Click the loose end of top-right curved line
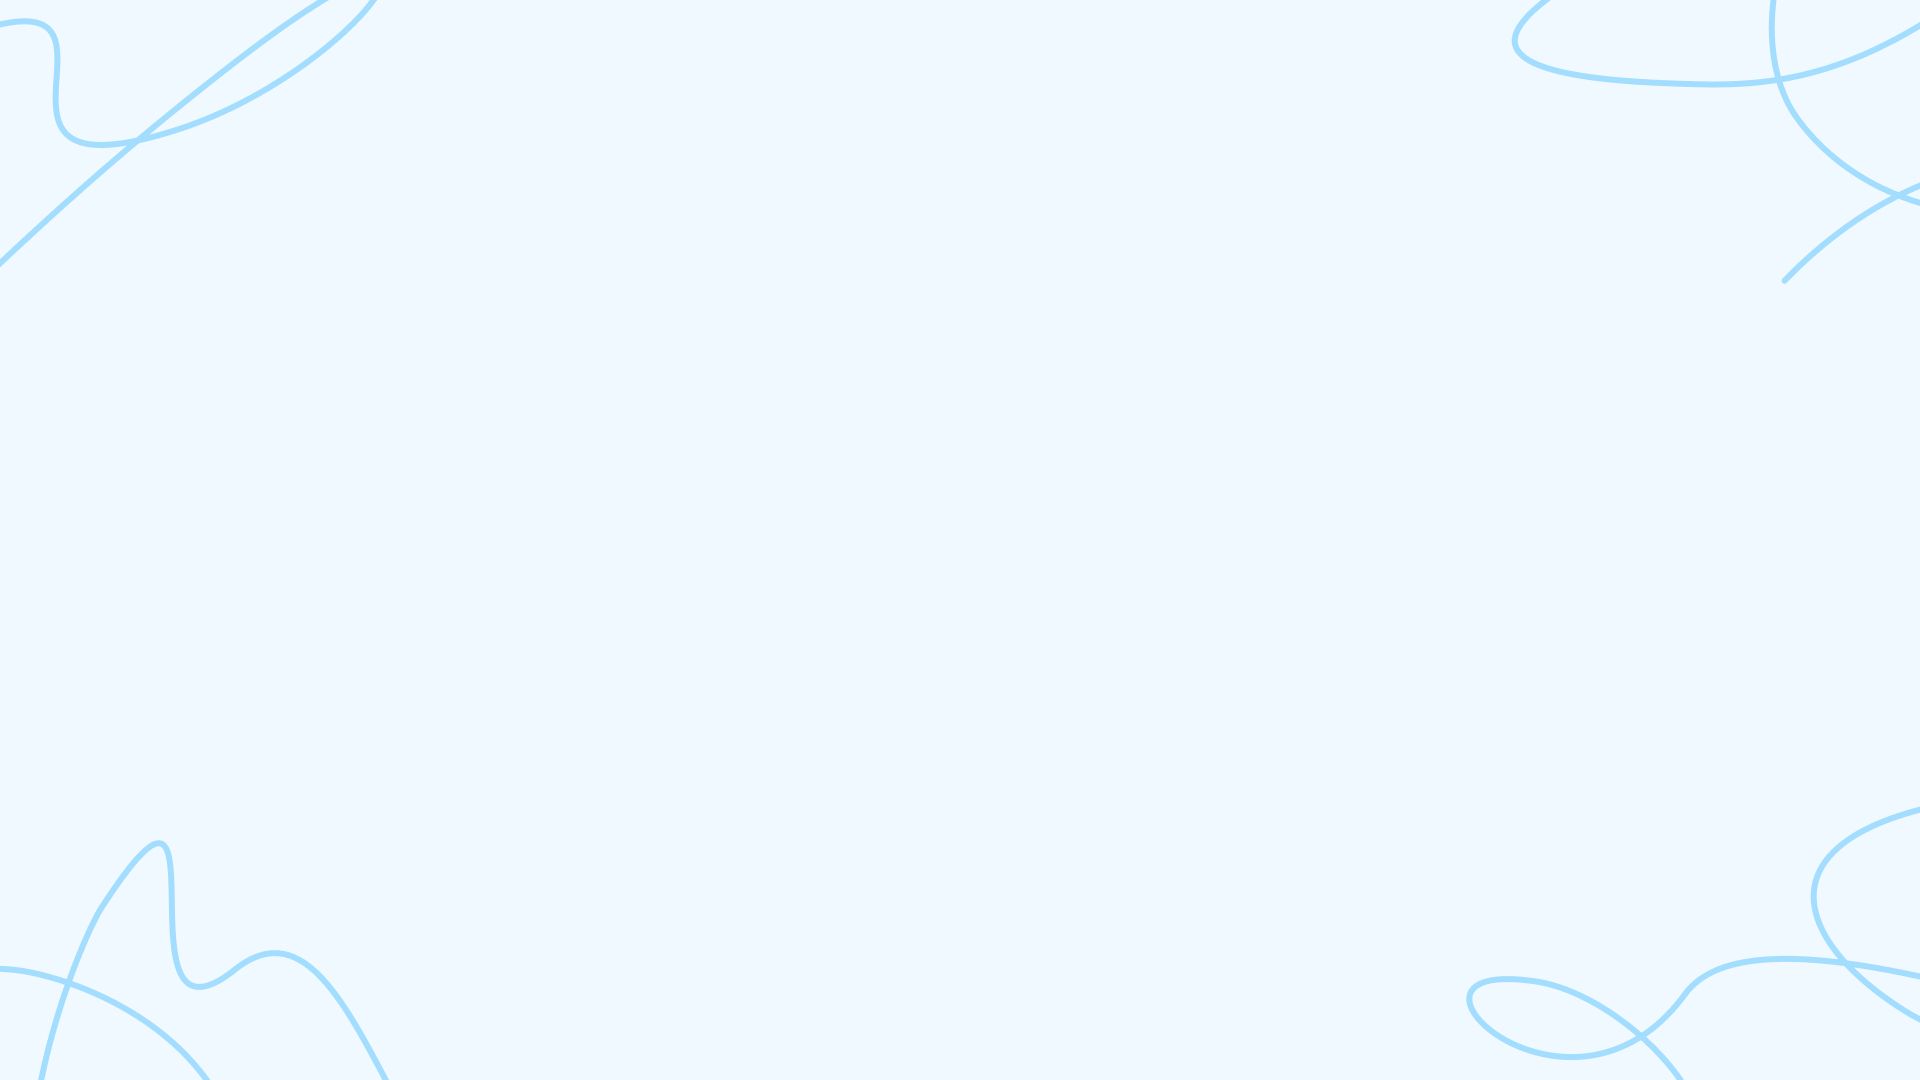 [1785, 281]
